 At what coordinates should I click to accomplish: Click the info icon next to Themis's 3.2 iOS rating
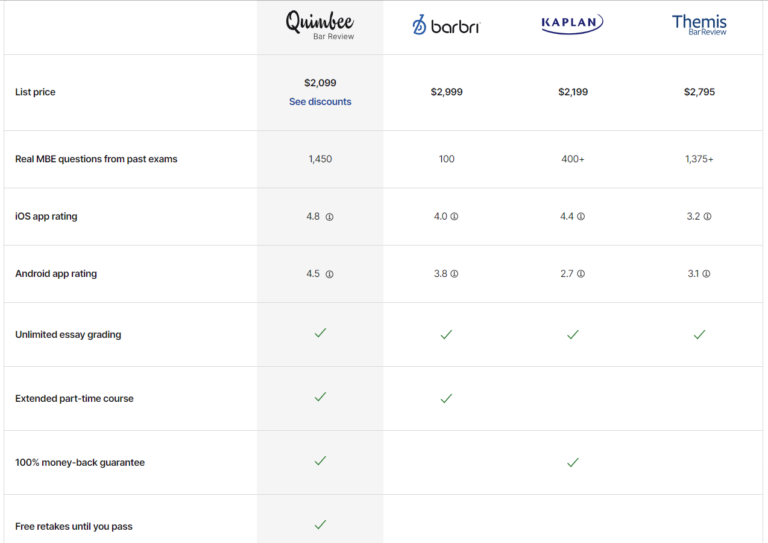coord(708,216)
